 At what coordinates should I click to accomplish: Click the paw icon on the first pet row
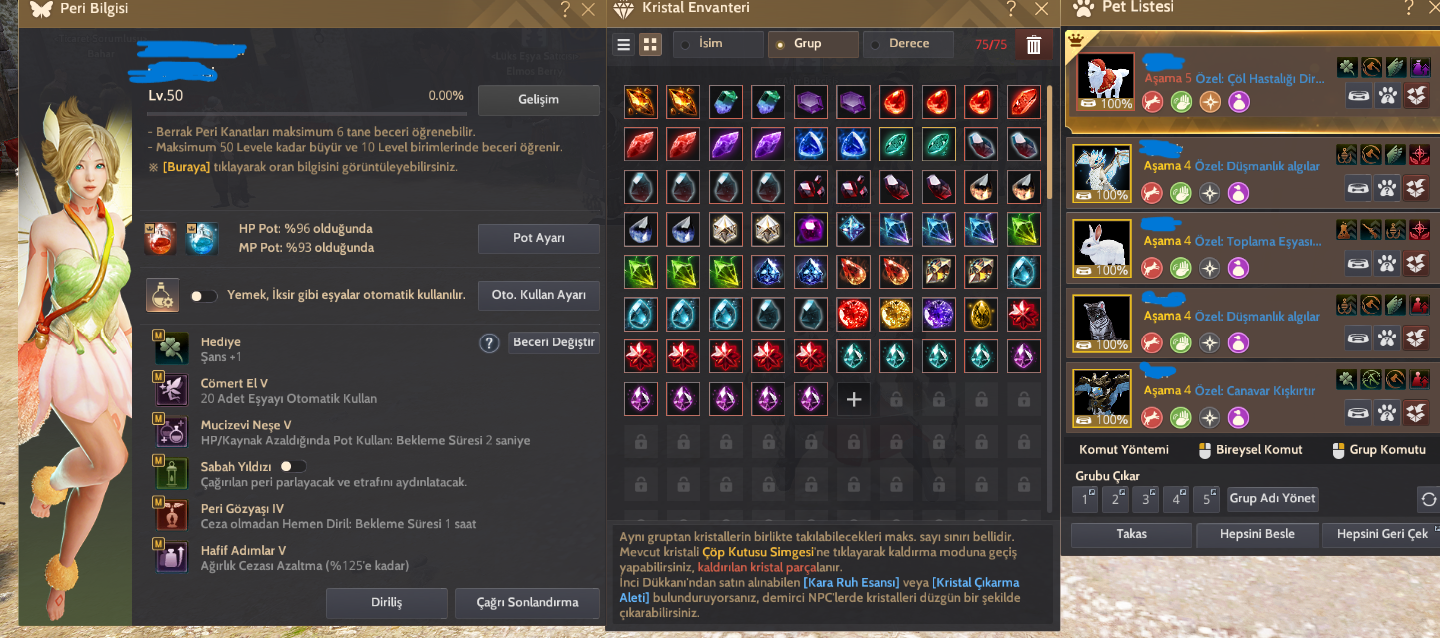(1387, 96)
